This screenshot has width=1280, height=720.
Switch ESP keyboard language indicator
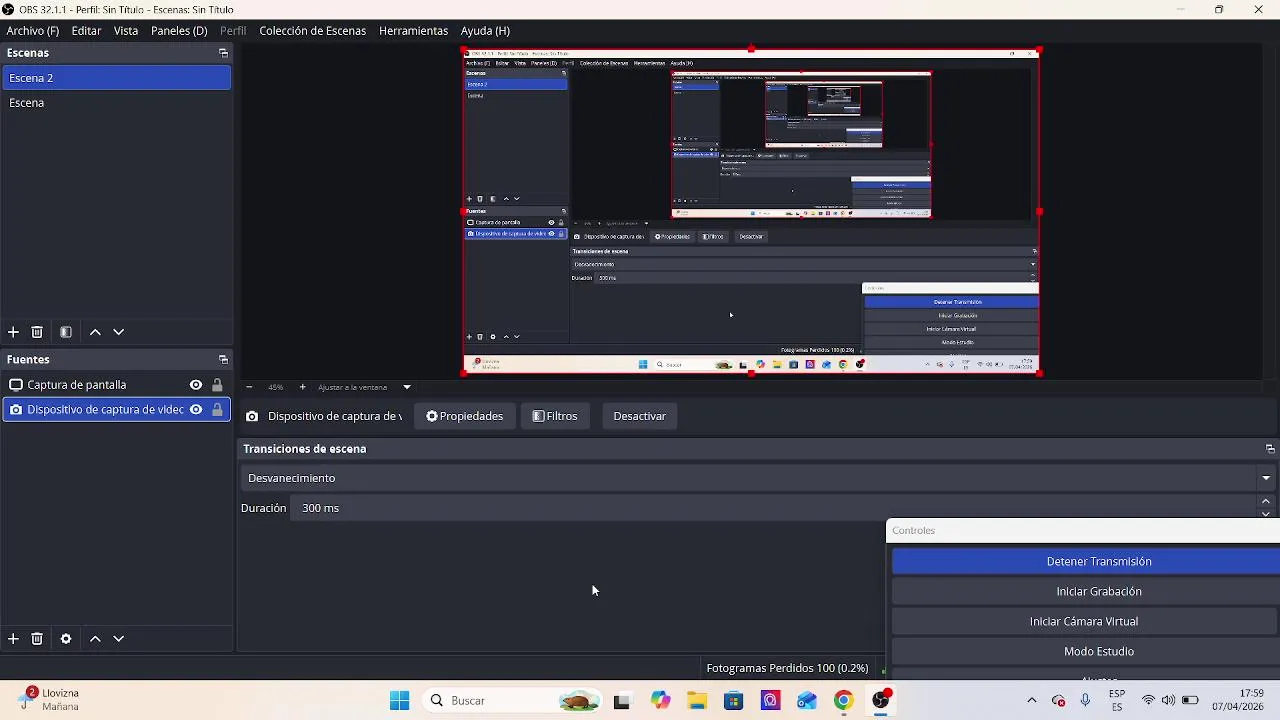click(1117, 700)
